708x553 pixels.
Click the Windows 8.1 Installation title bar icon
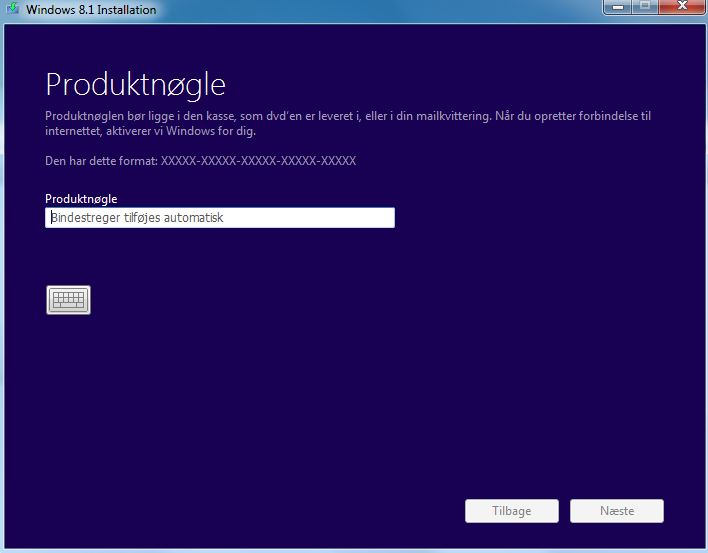tap(13, 8)
